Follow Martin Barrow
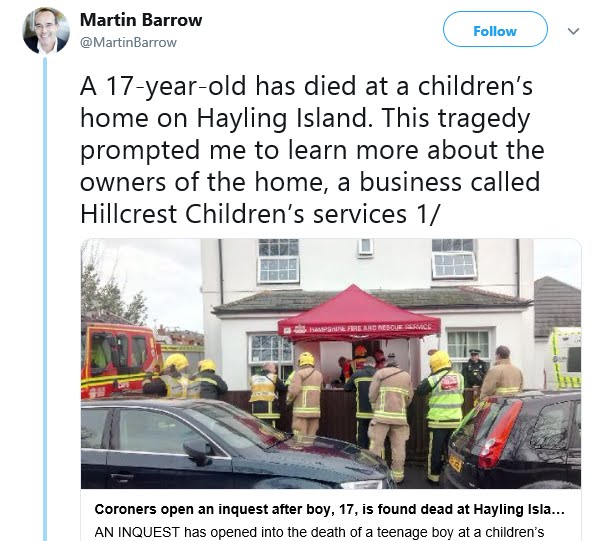Screen dimensions: 616x541 pyautogui.click(x=495, y=29)
